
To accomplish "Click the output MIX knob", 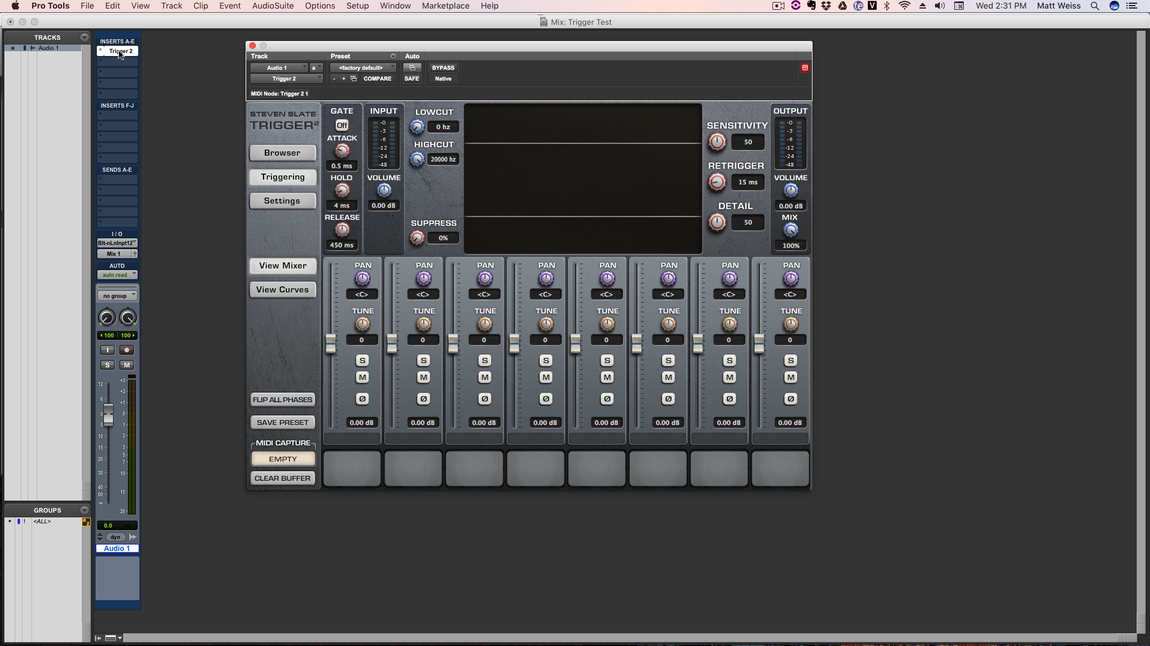I will coord(791,230).
